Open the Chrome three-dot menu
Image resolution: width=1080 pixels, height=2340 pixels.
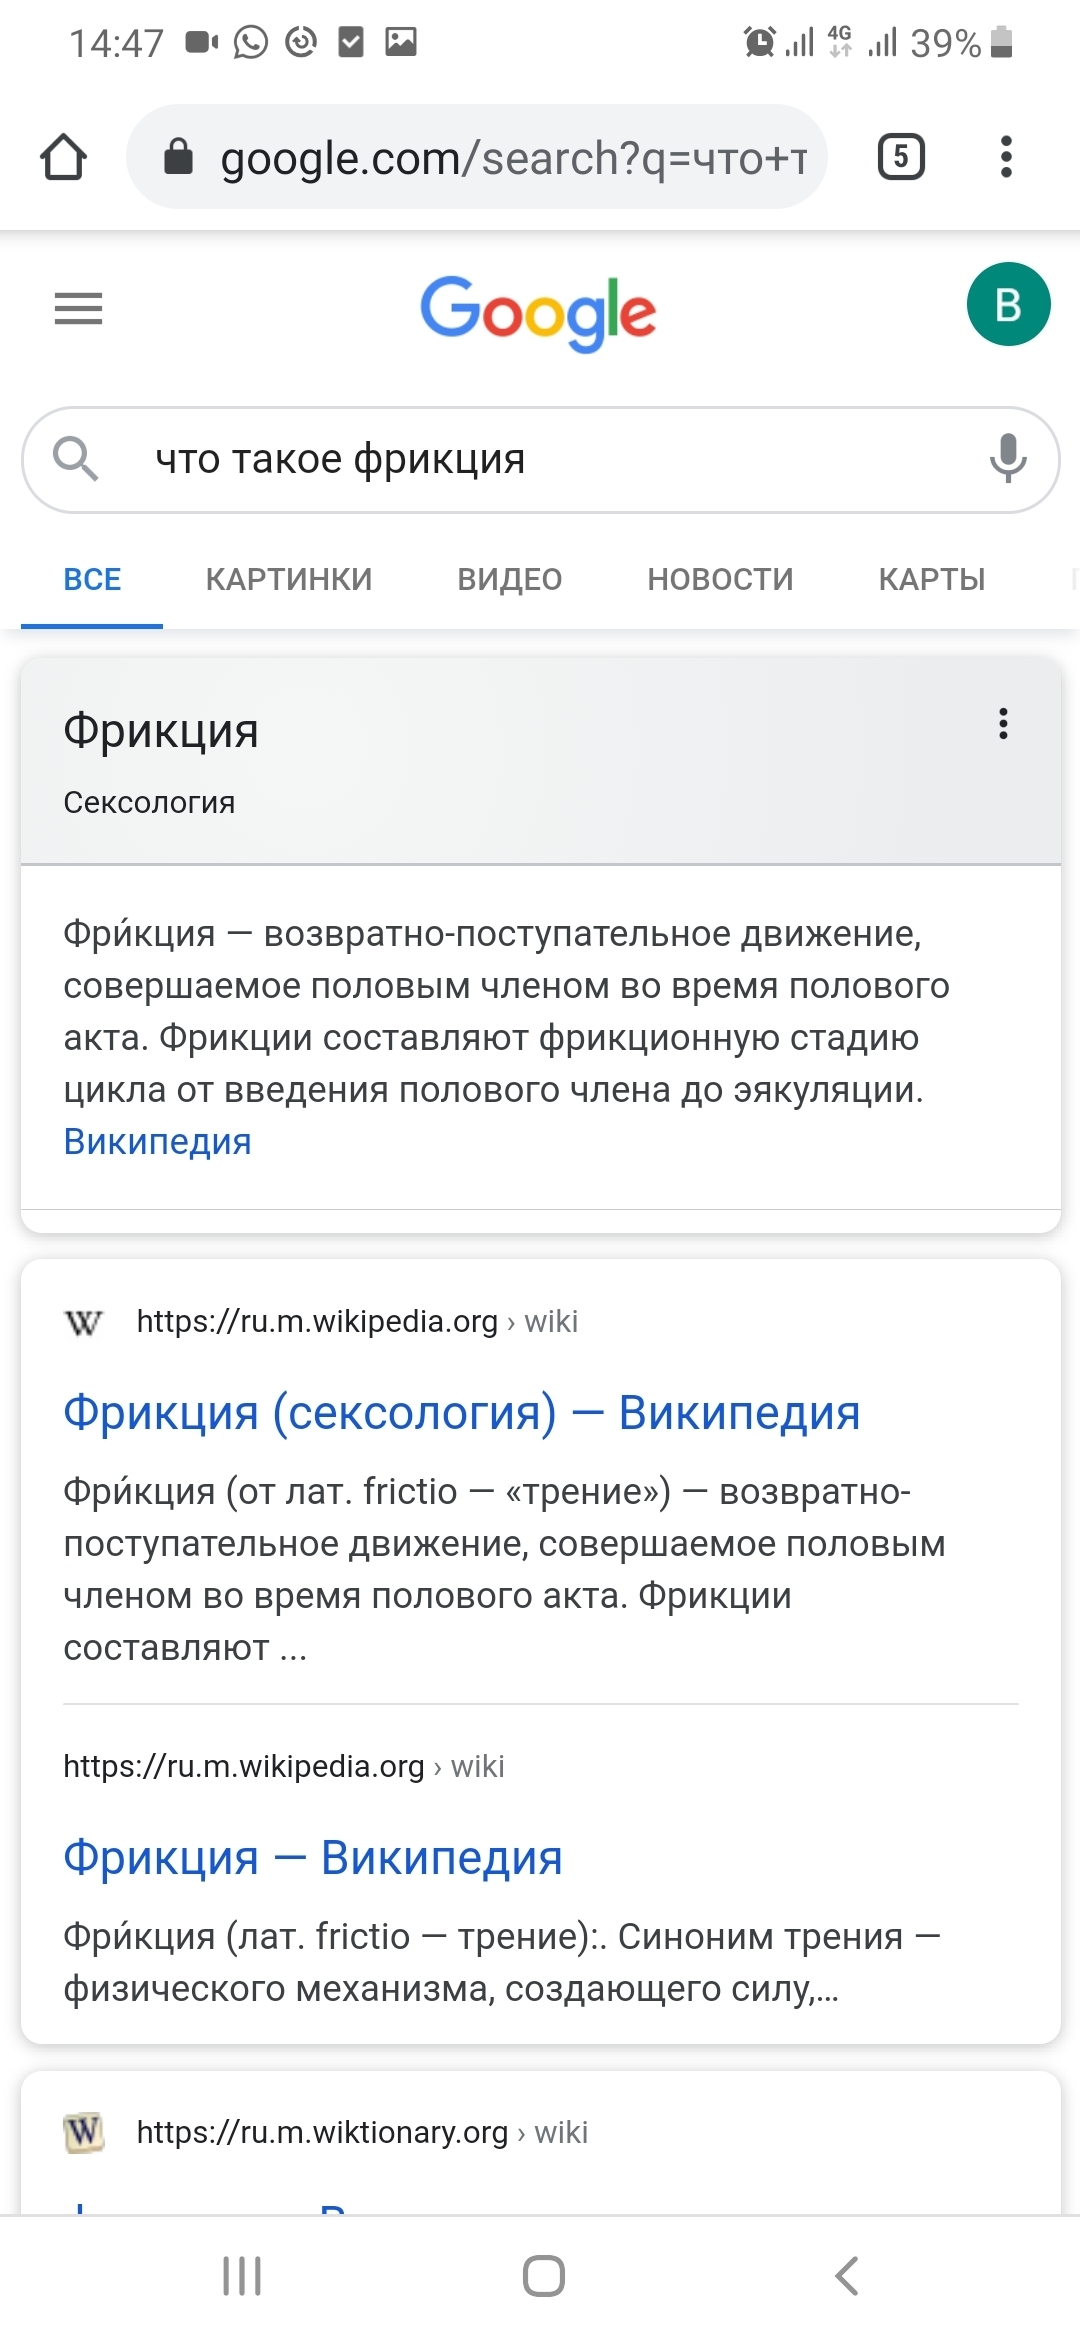[x=1006, y=157]
